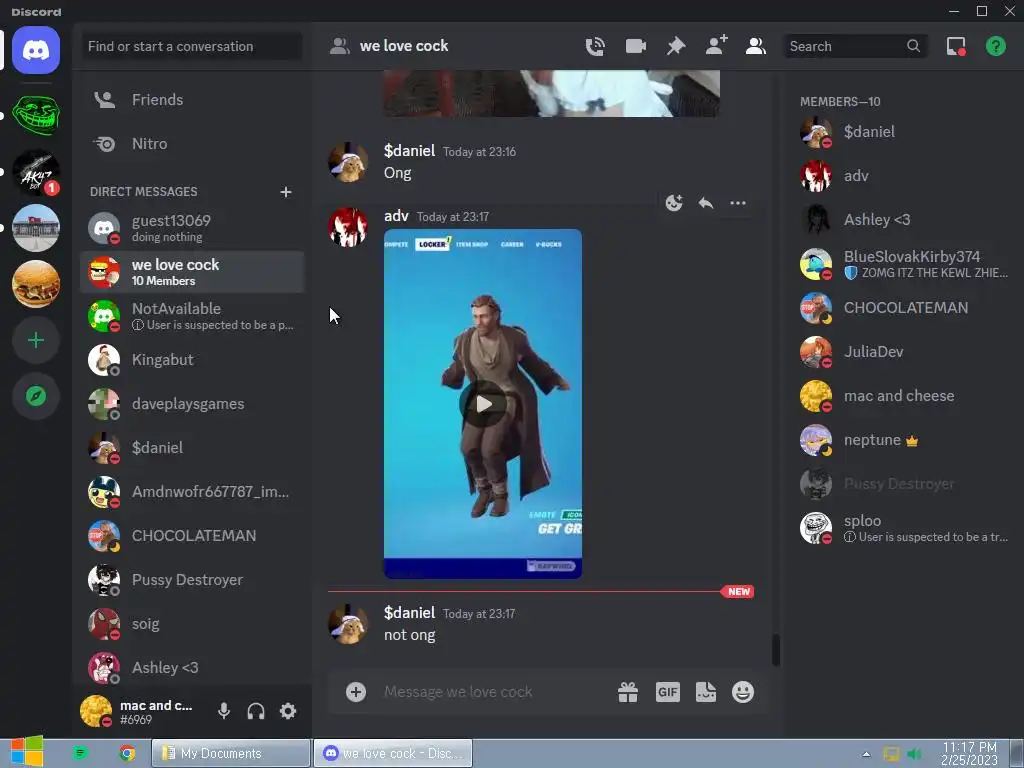
Task: Open User Settings gear
Action: [x=288, y=711]
